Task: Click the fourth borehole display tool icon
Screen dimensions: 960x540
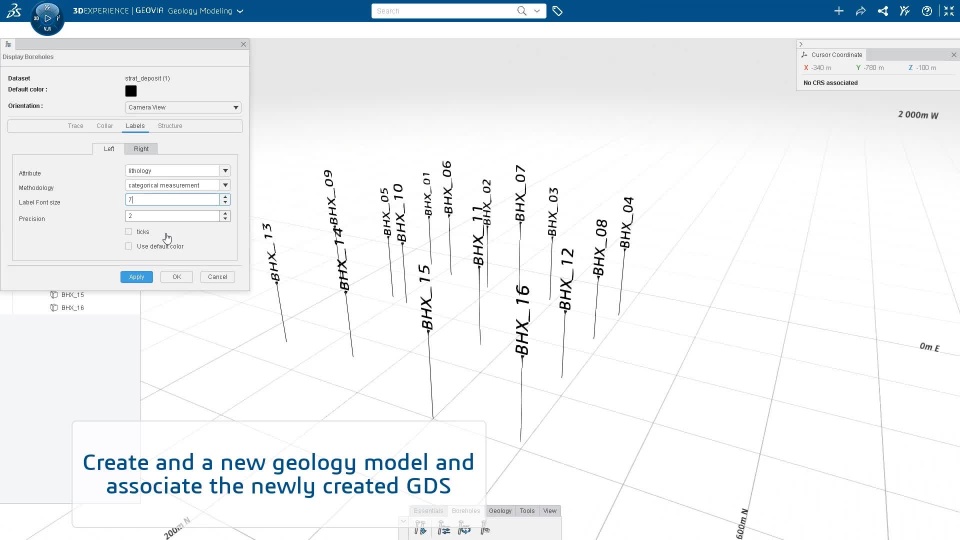Action: pyautogui.click(x=485, y=528)
